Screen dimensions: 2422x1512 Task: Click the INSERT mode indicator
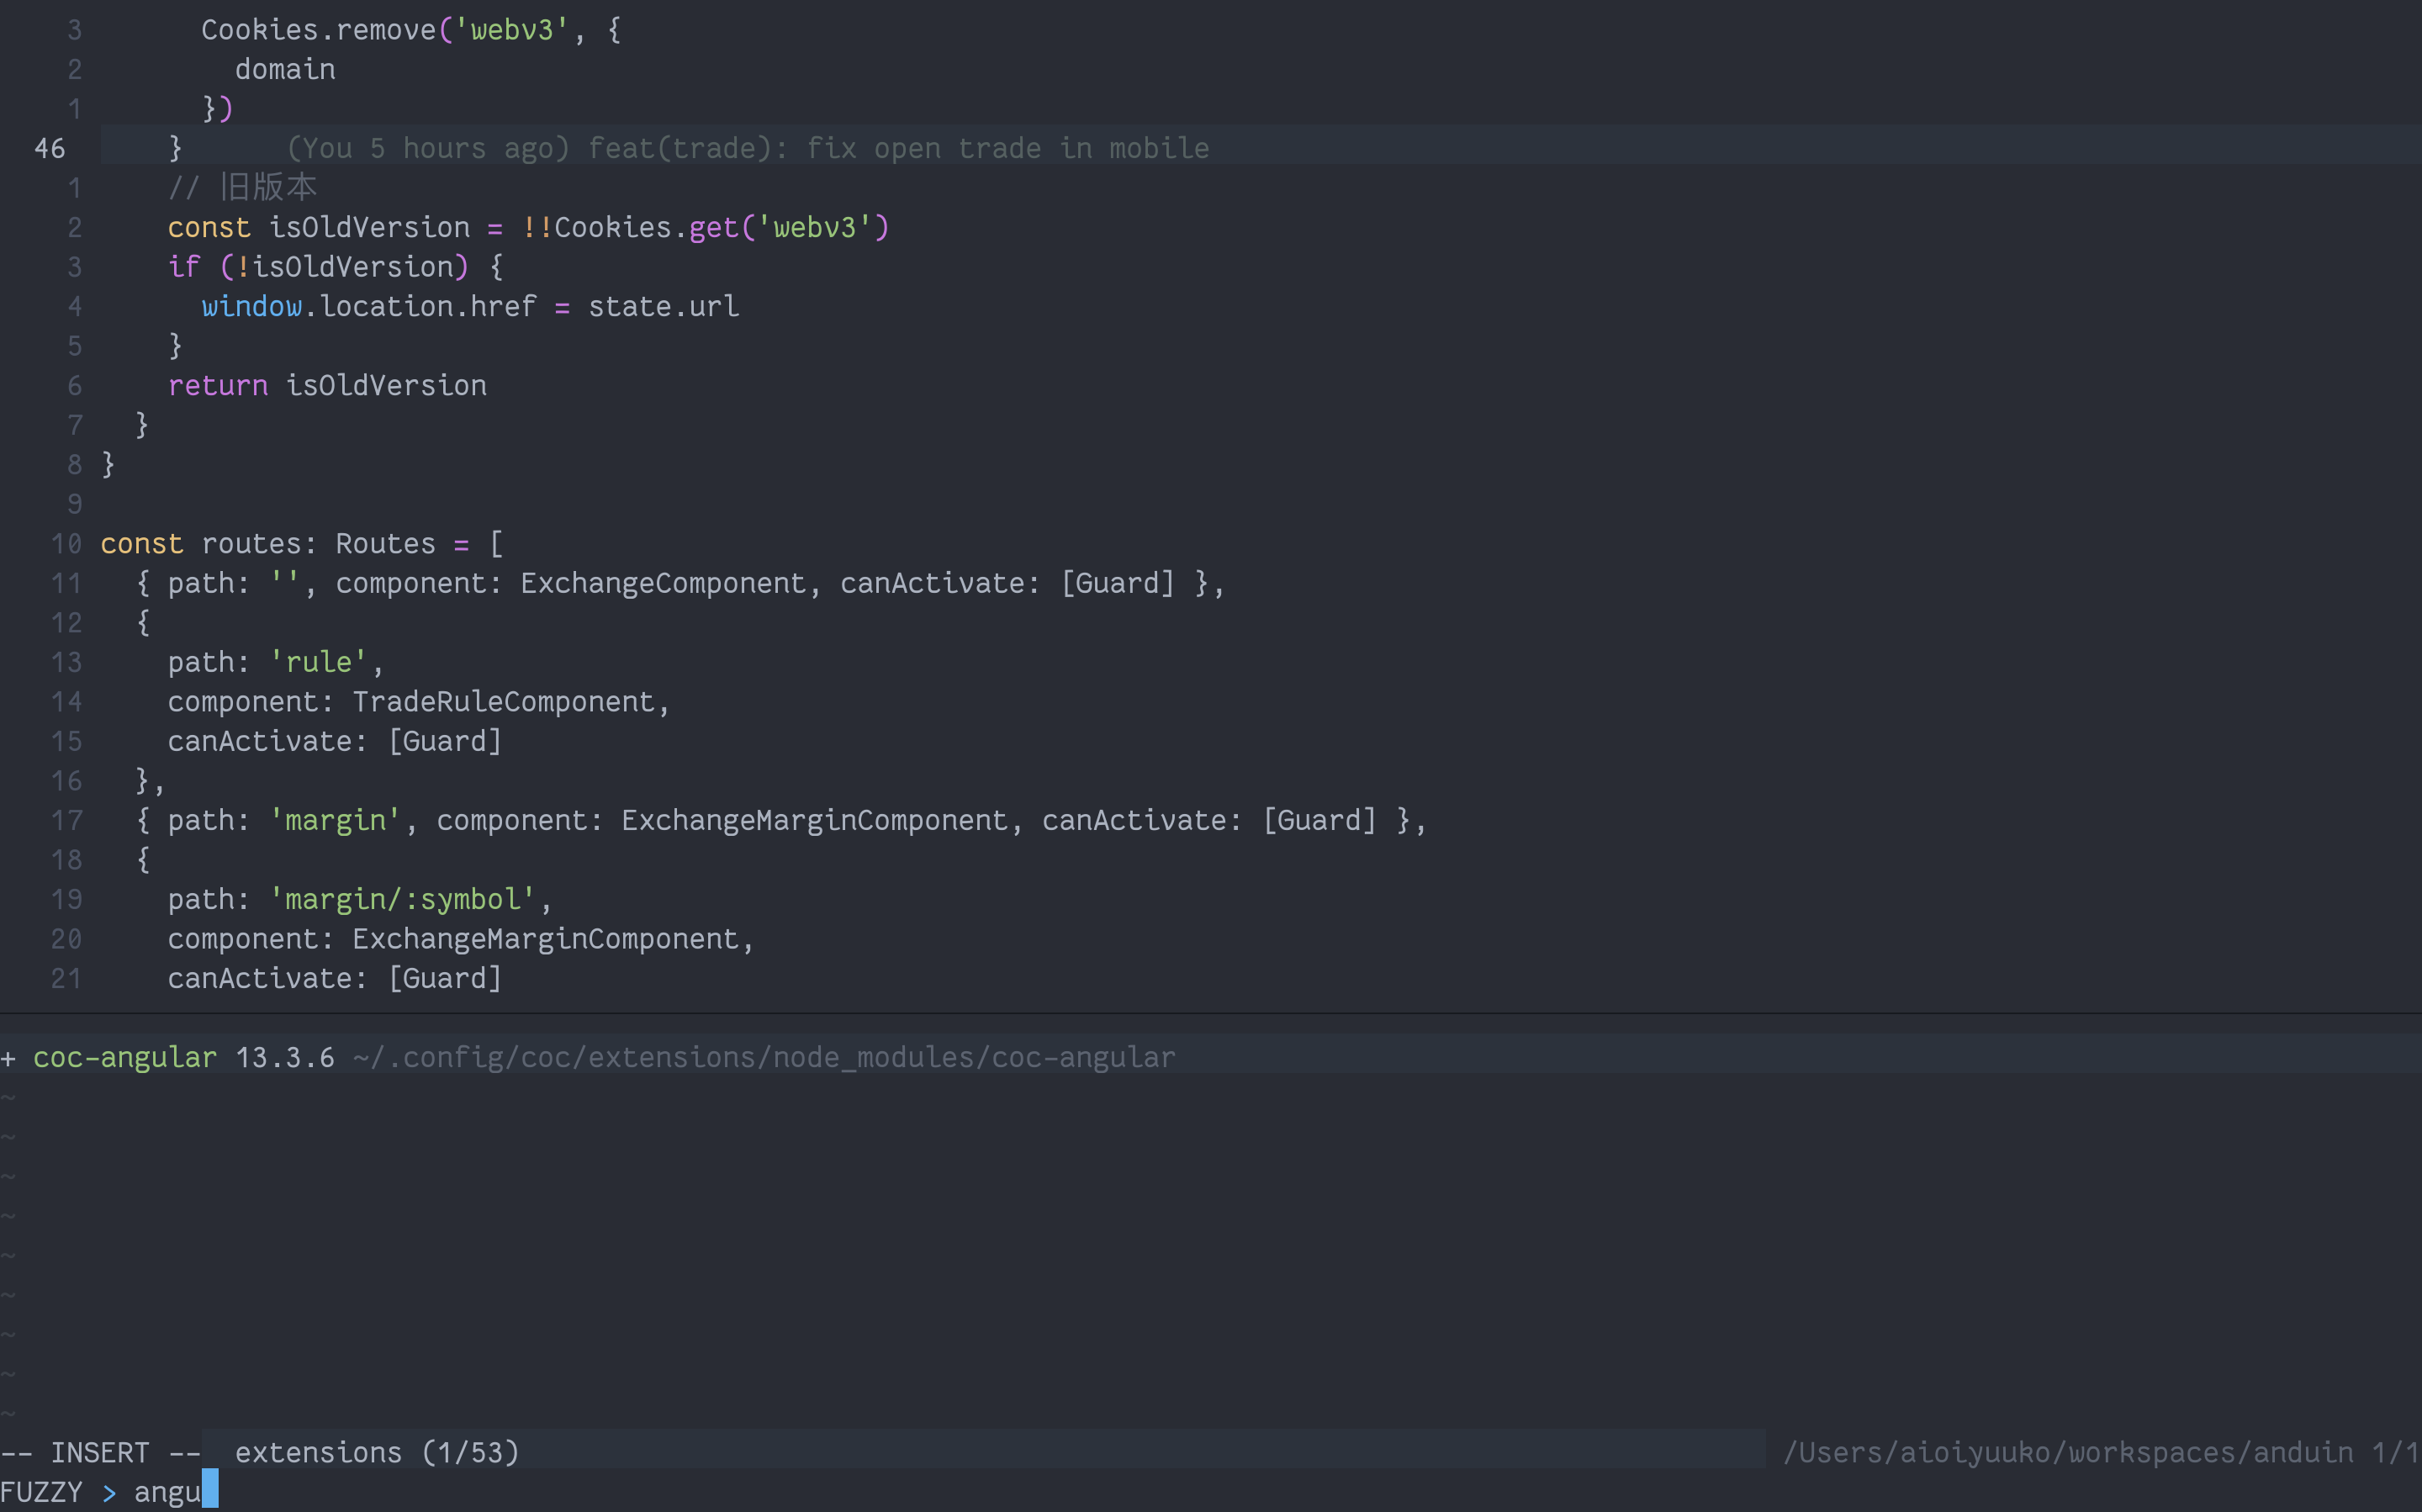[99, 1452]
